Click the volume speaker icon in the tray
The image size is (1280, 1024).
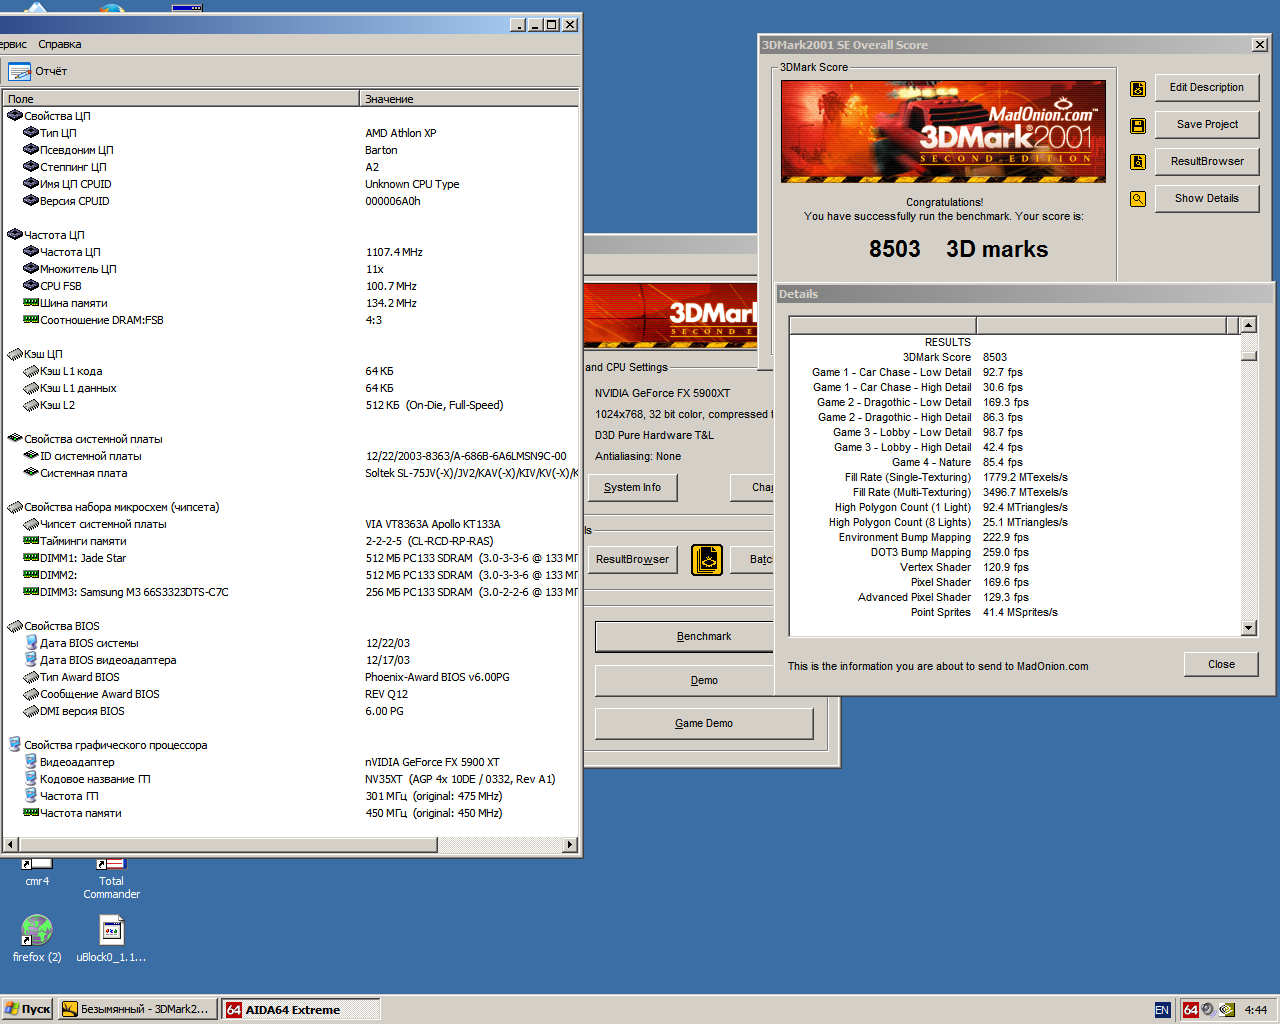pos(1207,1008)
